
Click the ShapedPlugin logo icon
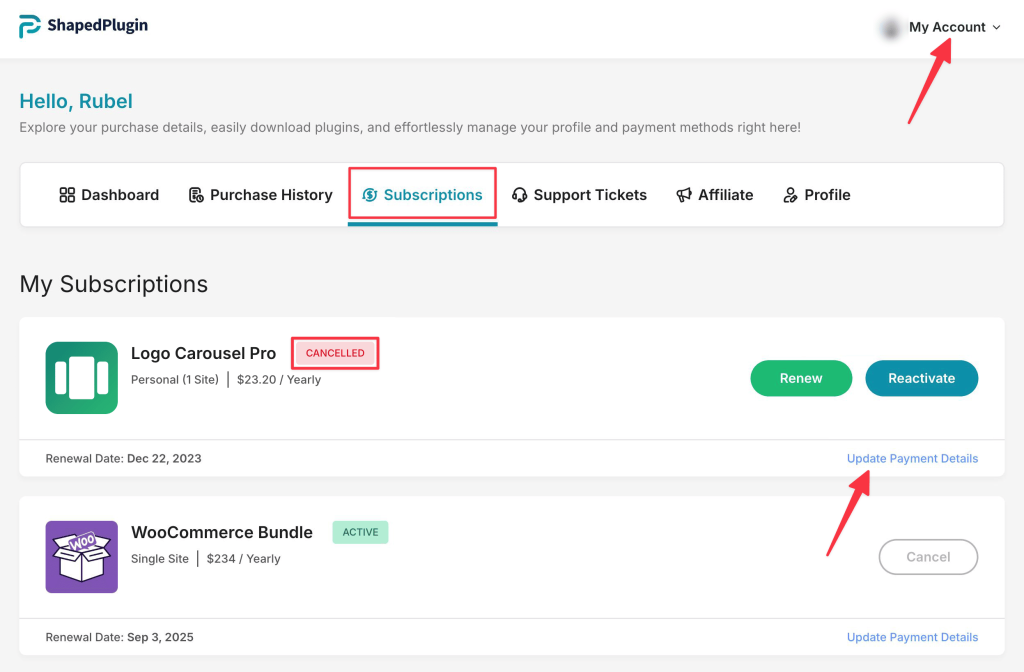(x=30, y=27)
